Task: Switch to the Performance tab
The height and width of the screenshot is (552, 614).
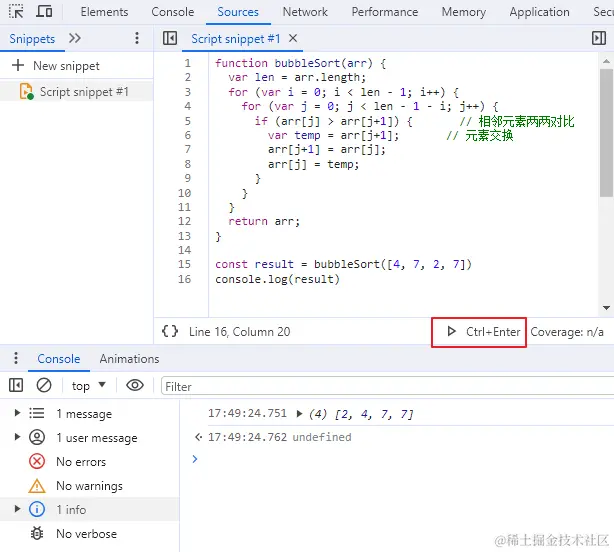Action: 385,12
